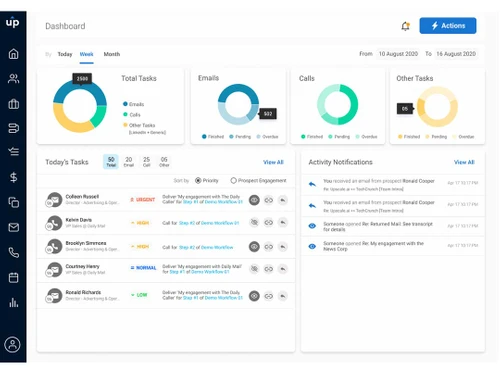The height and width of the screenshot is (375, 500).
Task: Open the mail envelope icon in sidebar
Action: pyautogui.click(x=13, y=227)
